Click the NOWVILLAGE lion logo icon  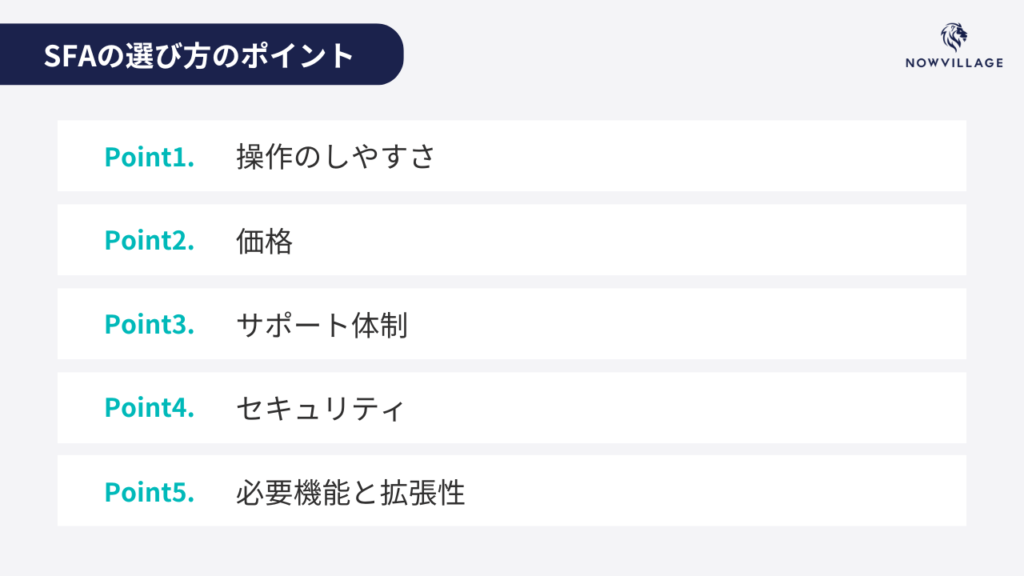[x=953, y=37]
